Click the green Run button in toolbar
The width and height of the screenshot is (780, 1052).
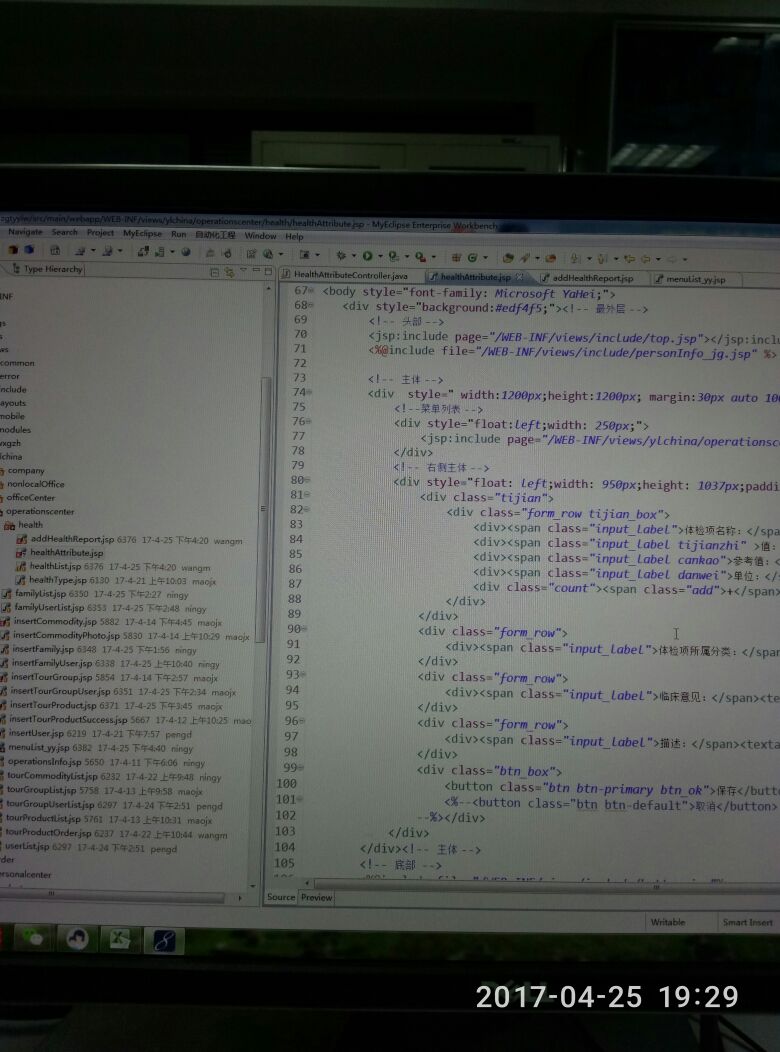[367, 256]
